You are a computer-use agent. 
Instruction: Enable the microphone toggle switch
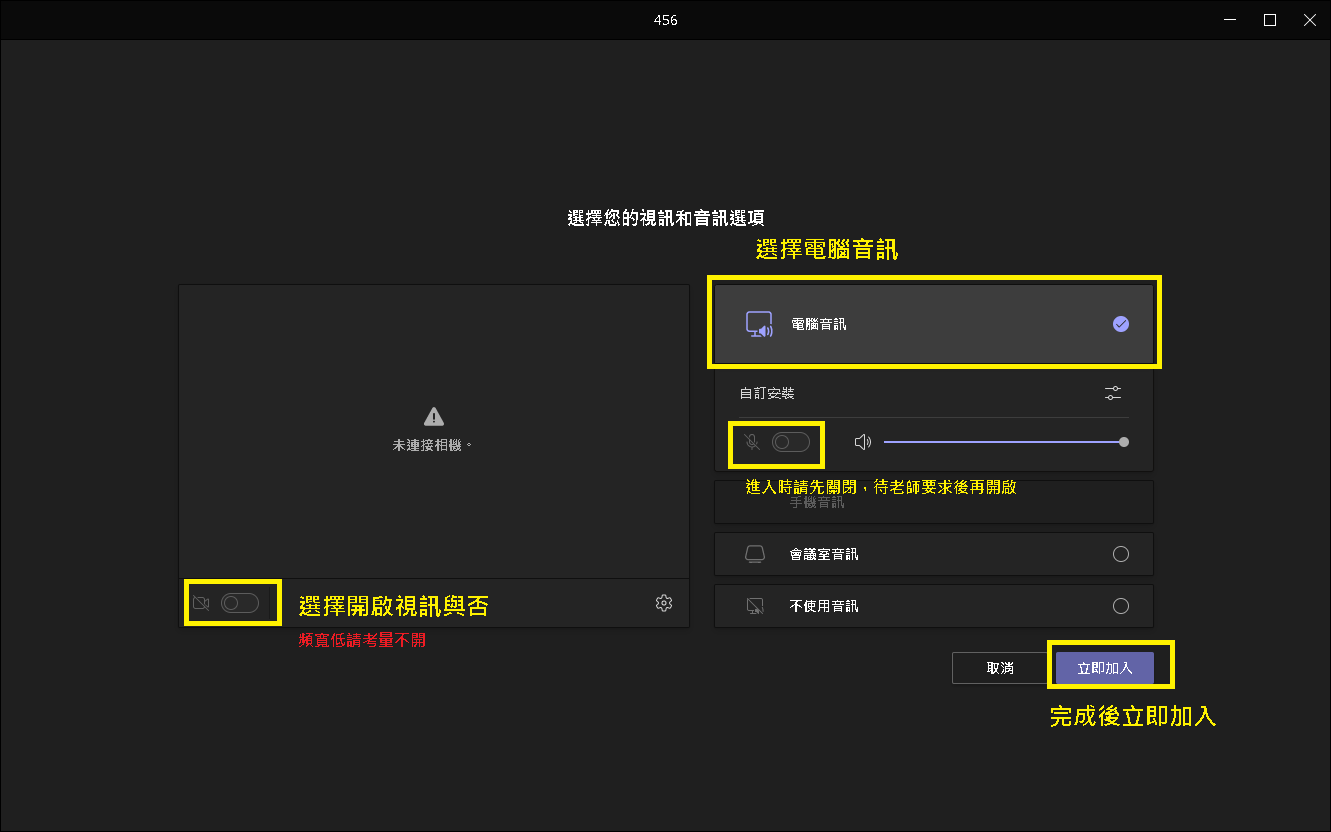point(791,442)
